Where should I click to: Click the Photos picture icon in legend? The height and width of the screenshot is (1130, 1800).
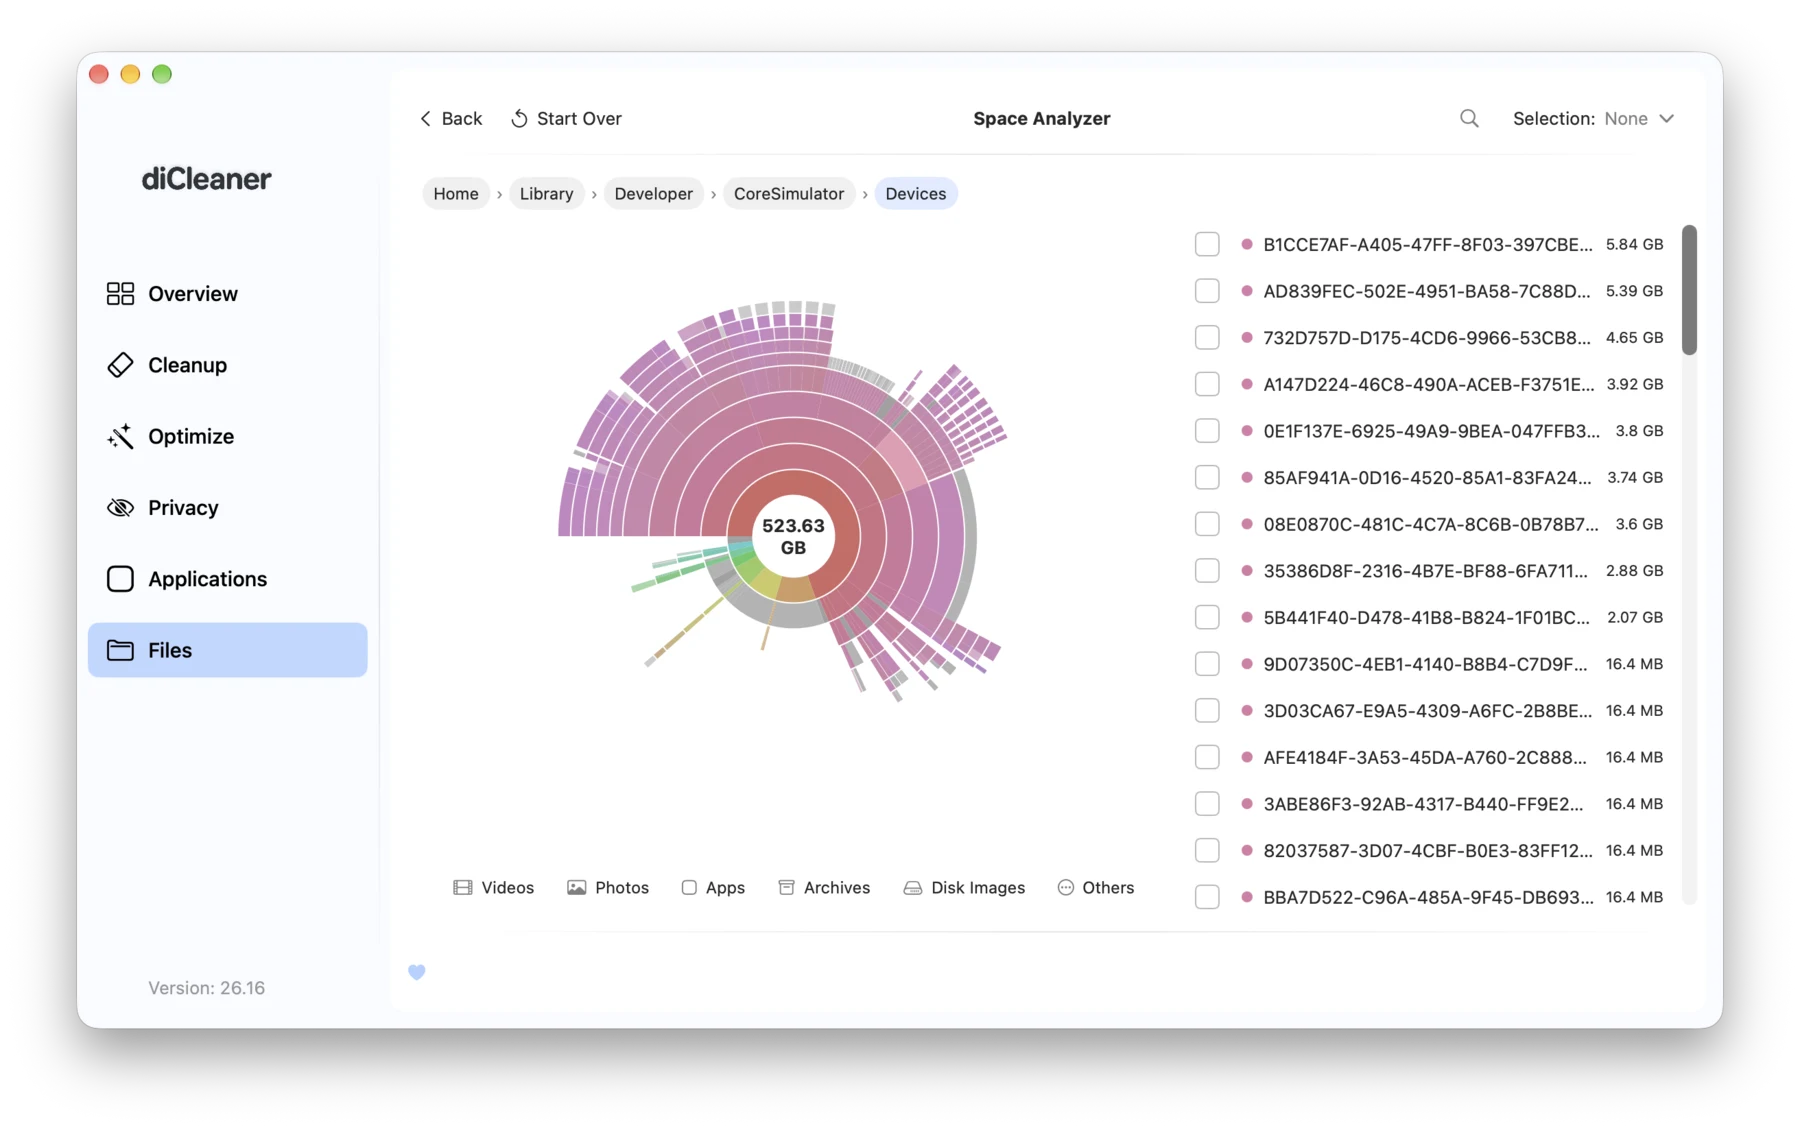(577, 887)
